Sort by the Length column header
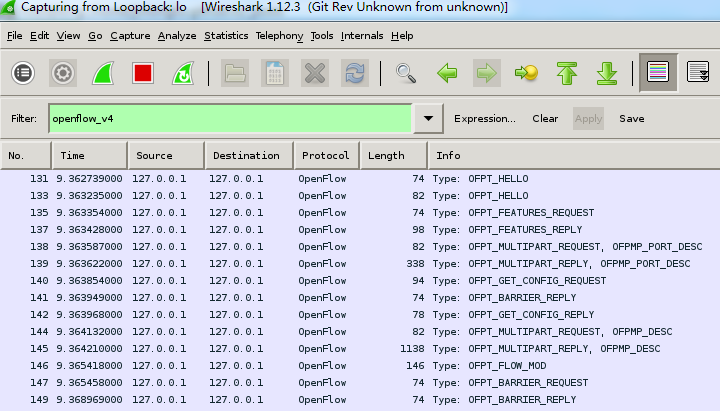The image size is (720, 411). tap(394, 156)
